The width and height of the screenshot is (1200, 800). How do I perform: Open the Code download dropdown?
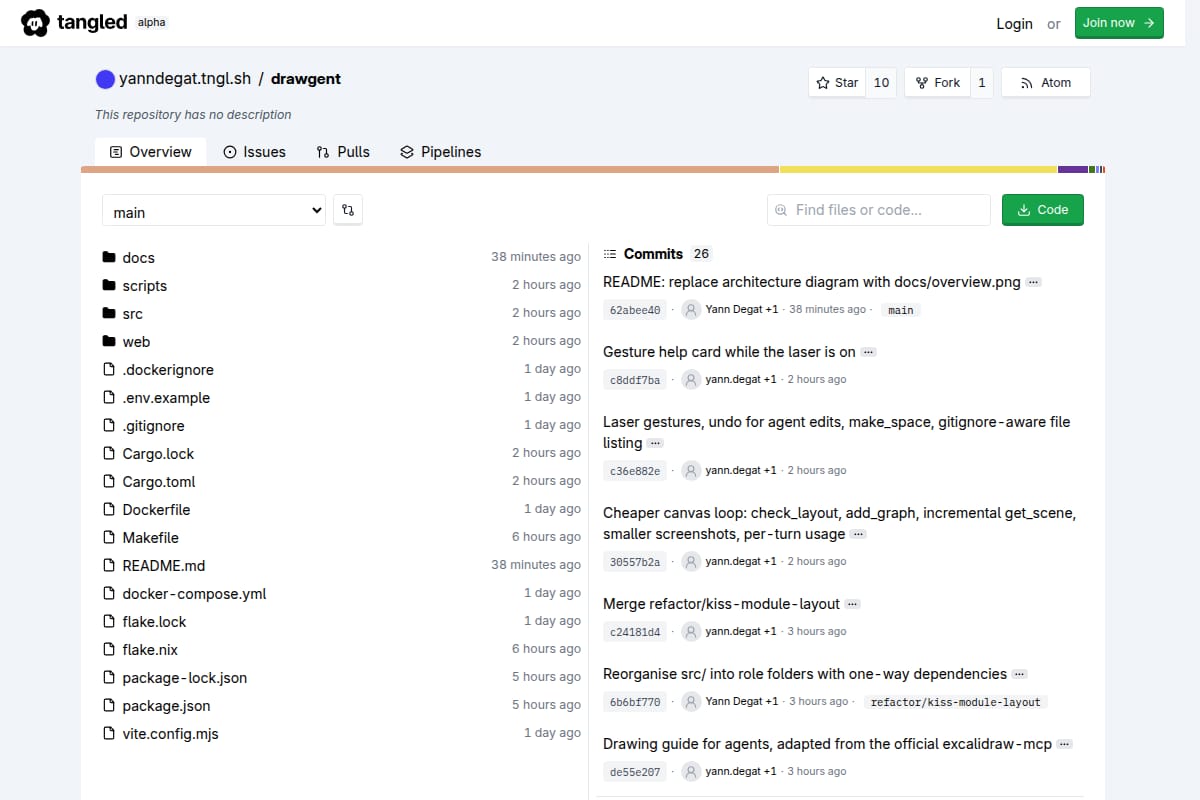coord(1043,210)
